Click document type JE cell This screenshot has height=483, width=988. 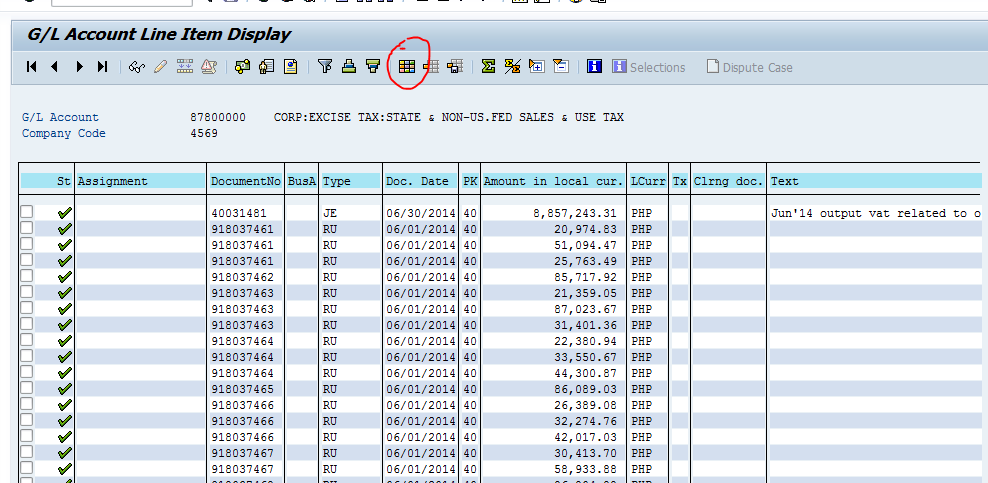330,213
